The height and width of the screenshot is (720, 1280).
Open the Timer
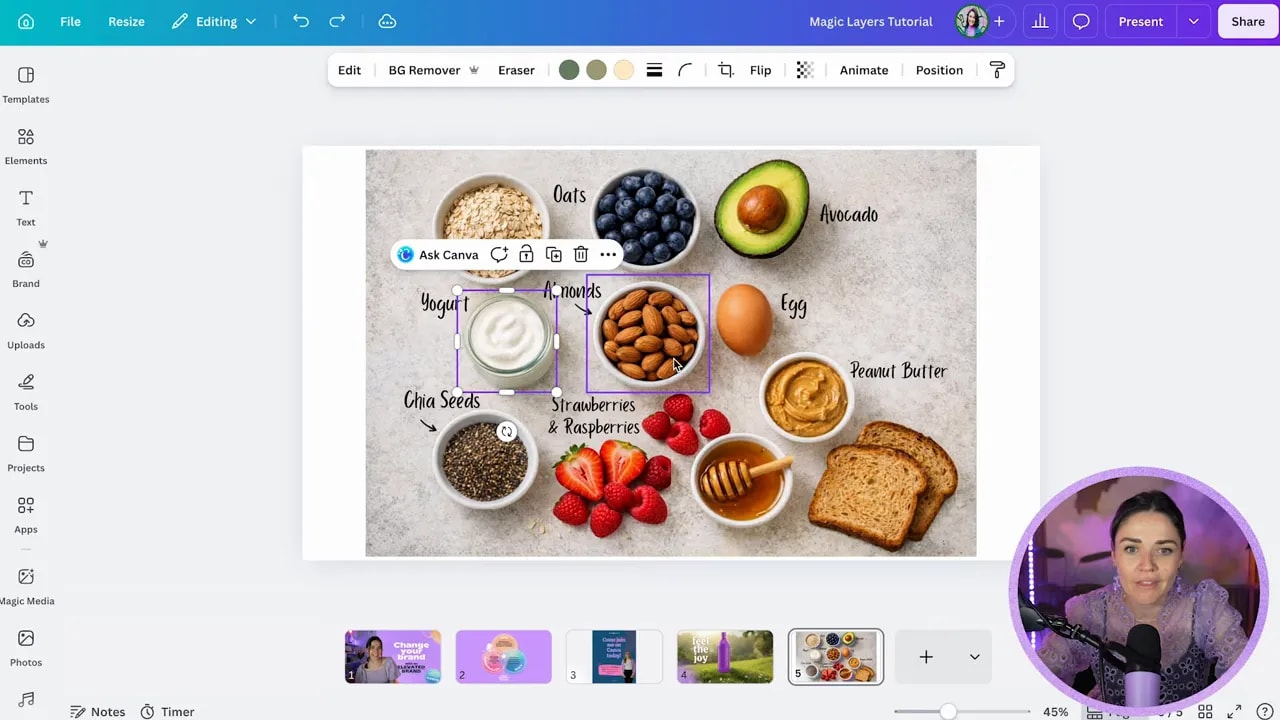167,712
